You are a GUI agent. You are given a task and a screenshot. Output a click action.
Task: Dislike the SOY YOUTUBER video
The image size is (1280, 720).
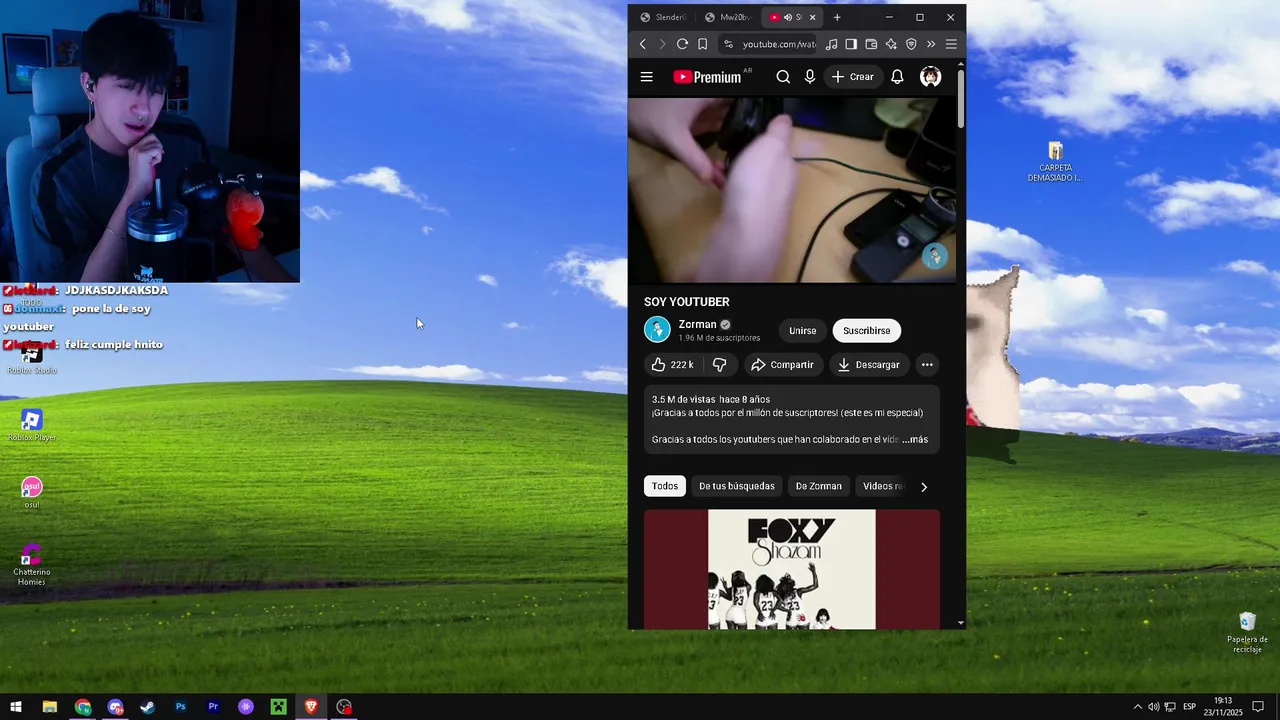719,365
